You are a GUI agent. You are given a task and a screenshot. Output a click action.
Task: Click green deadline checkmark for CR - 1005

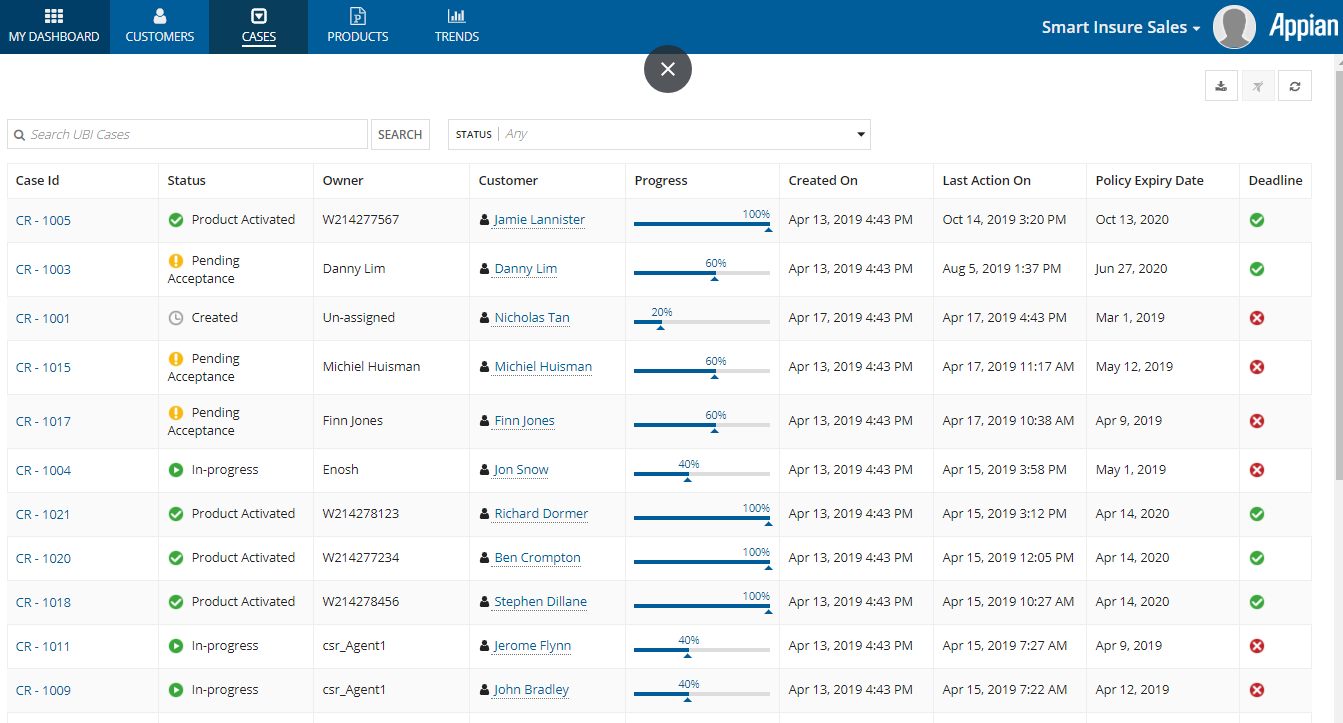(x=1257, y=220)
